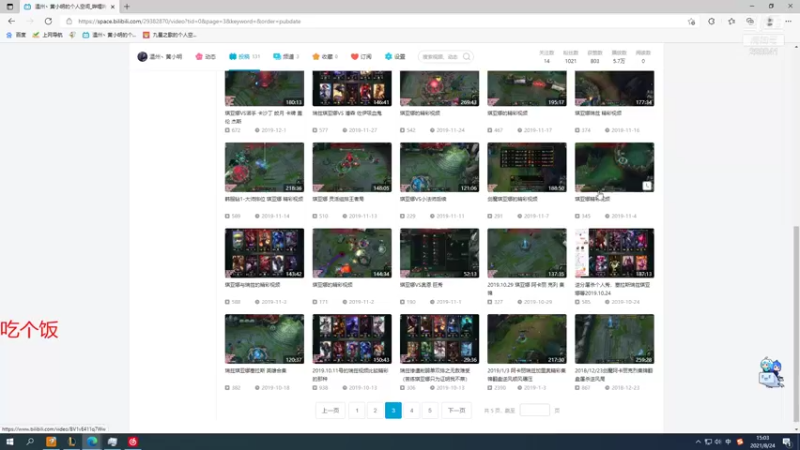The image size is (800, 450).
Task: Go to page 2 in pagination
Action: (375, 410)
